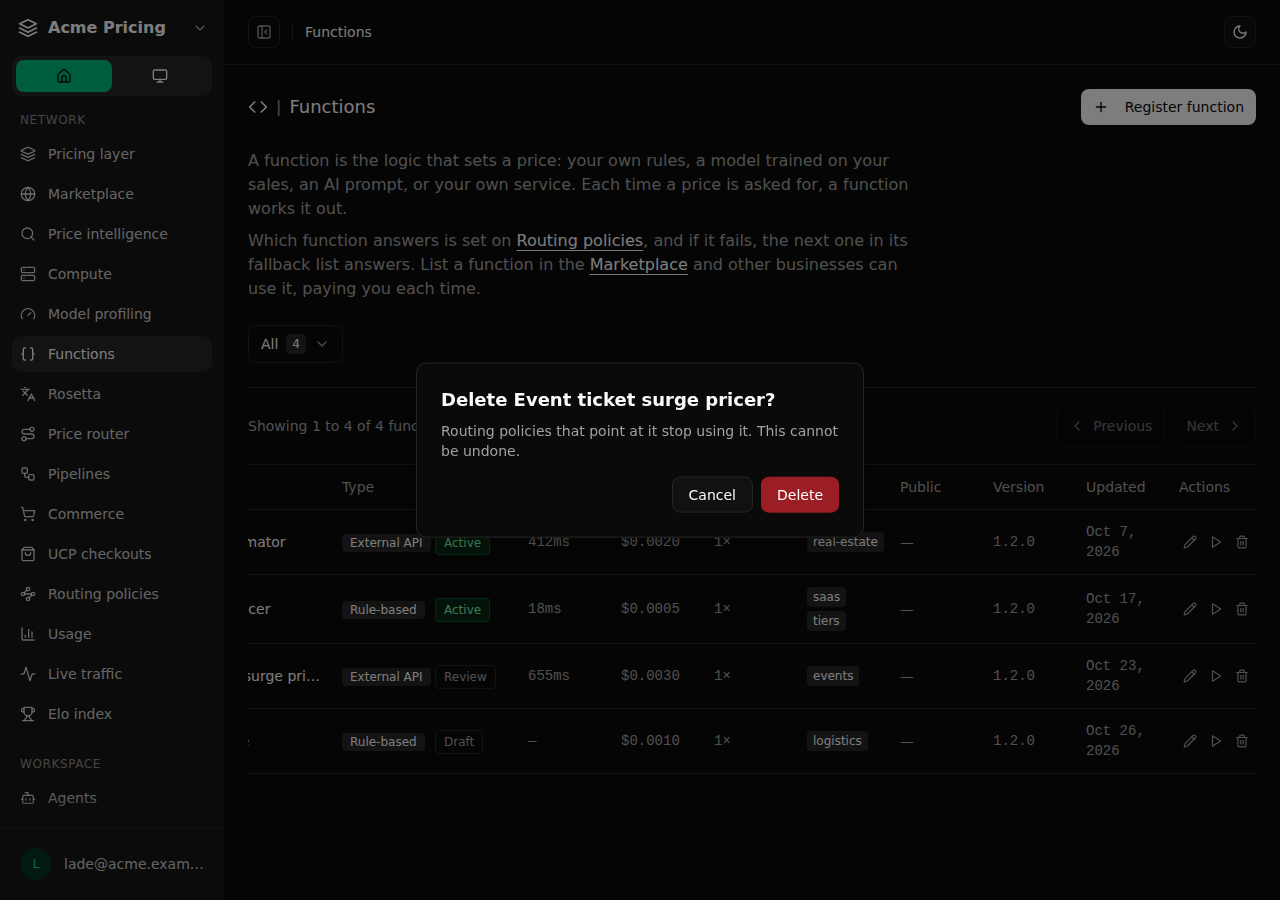Run the saas tiers function row

tap(1216, 609)
